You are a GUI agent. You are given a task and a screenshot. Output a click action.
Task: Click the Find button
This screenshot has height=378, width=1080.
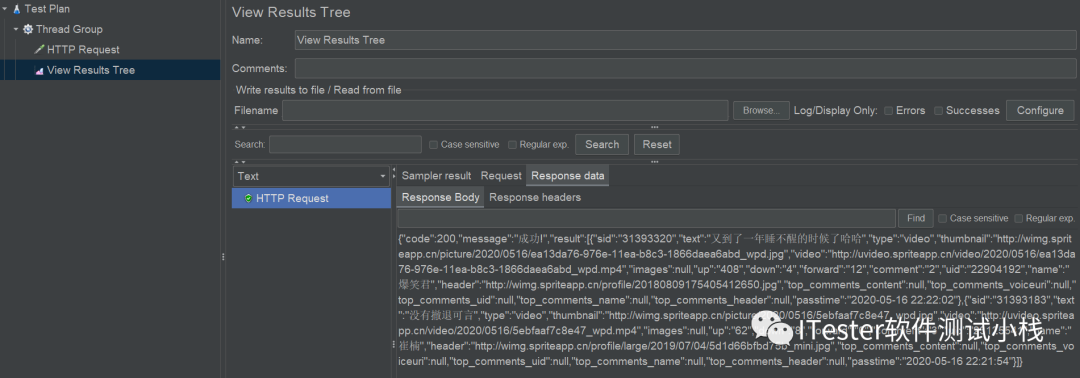[916, 218]
